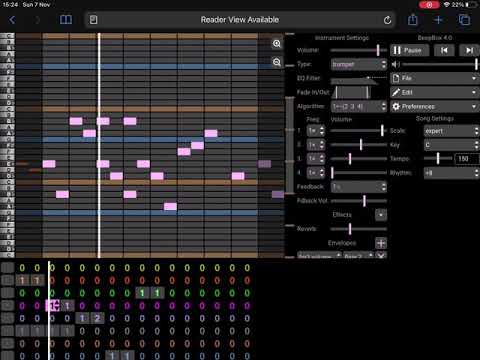This screenshot has height=360, width=480.
Task: Select the pattern 2 cell in blue row
Action: (97, 318)
